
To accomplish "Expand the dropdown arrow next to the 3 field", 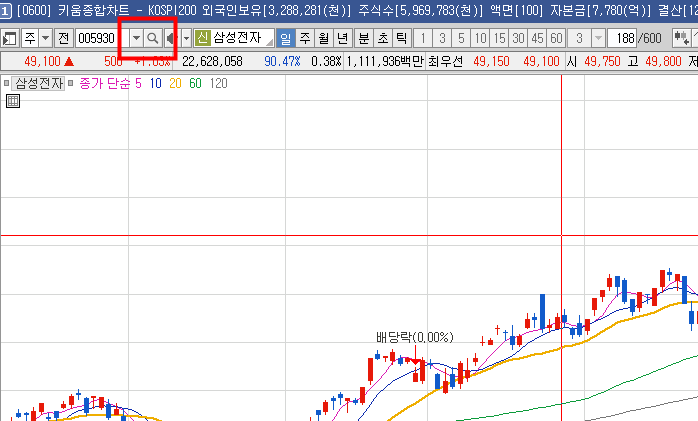I will [x=598, y=39].
